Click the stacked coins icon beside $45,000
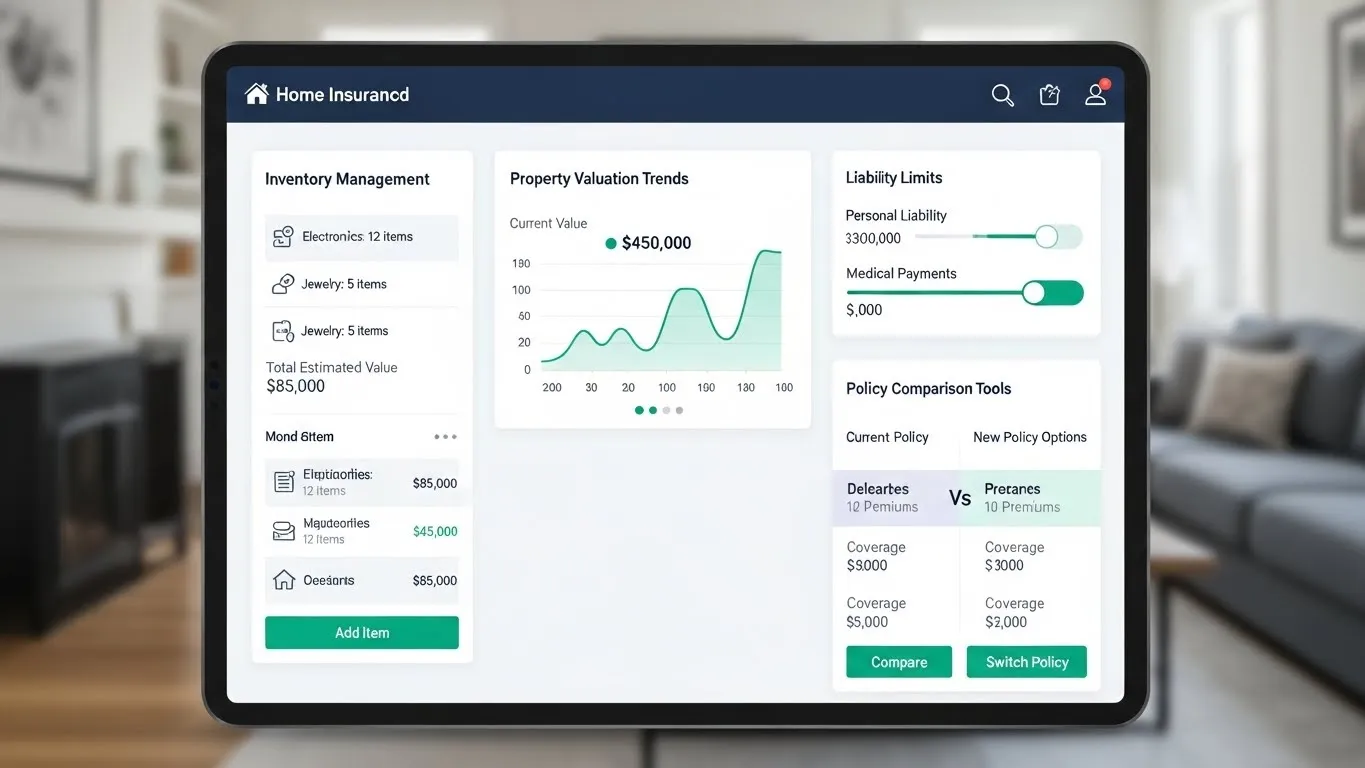The width and height of the screenshot is (1365, 768). (x=284, y=531)
